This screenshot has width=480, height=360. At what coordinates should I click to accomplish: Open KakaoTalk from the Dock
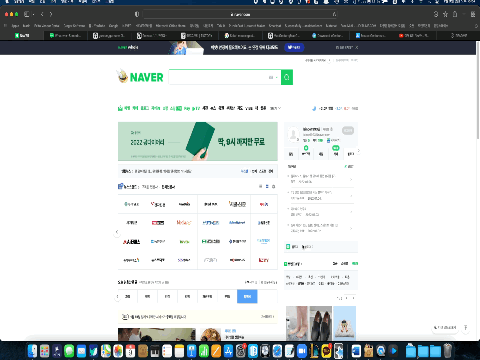pyautogui.click(x=326, y=351)
